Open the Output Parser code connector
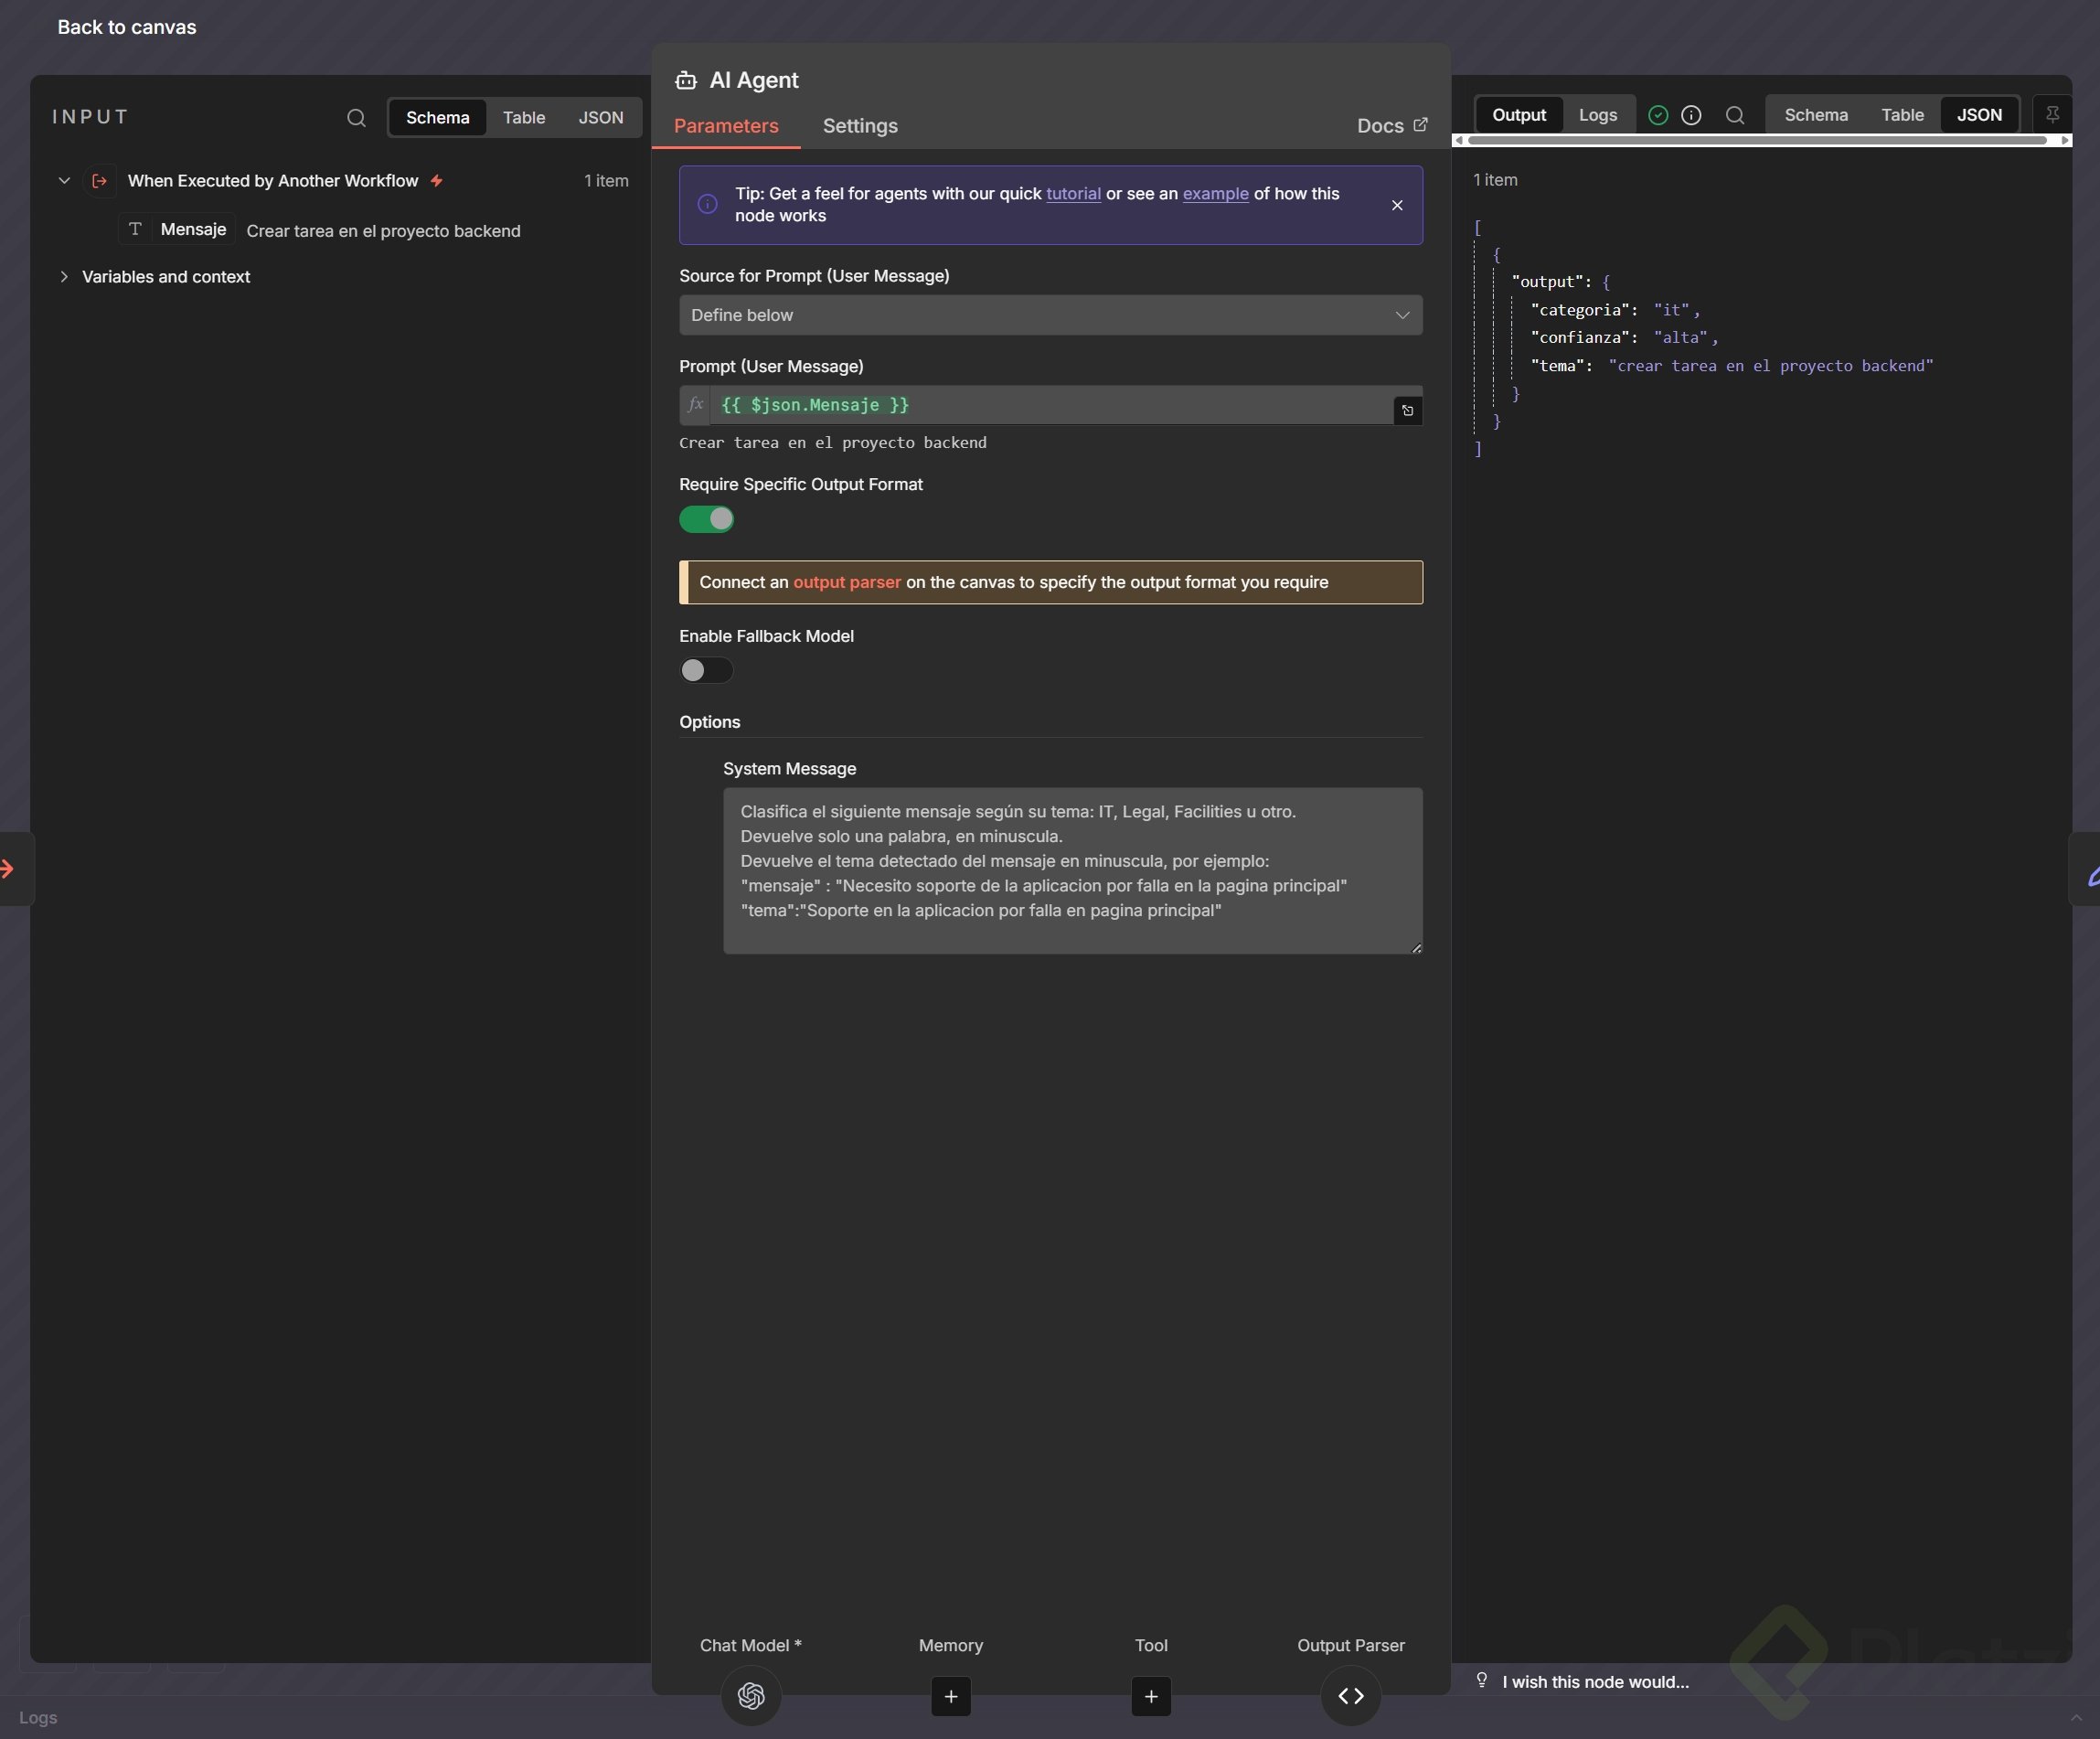 1350,1696
